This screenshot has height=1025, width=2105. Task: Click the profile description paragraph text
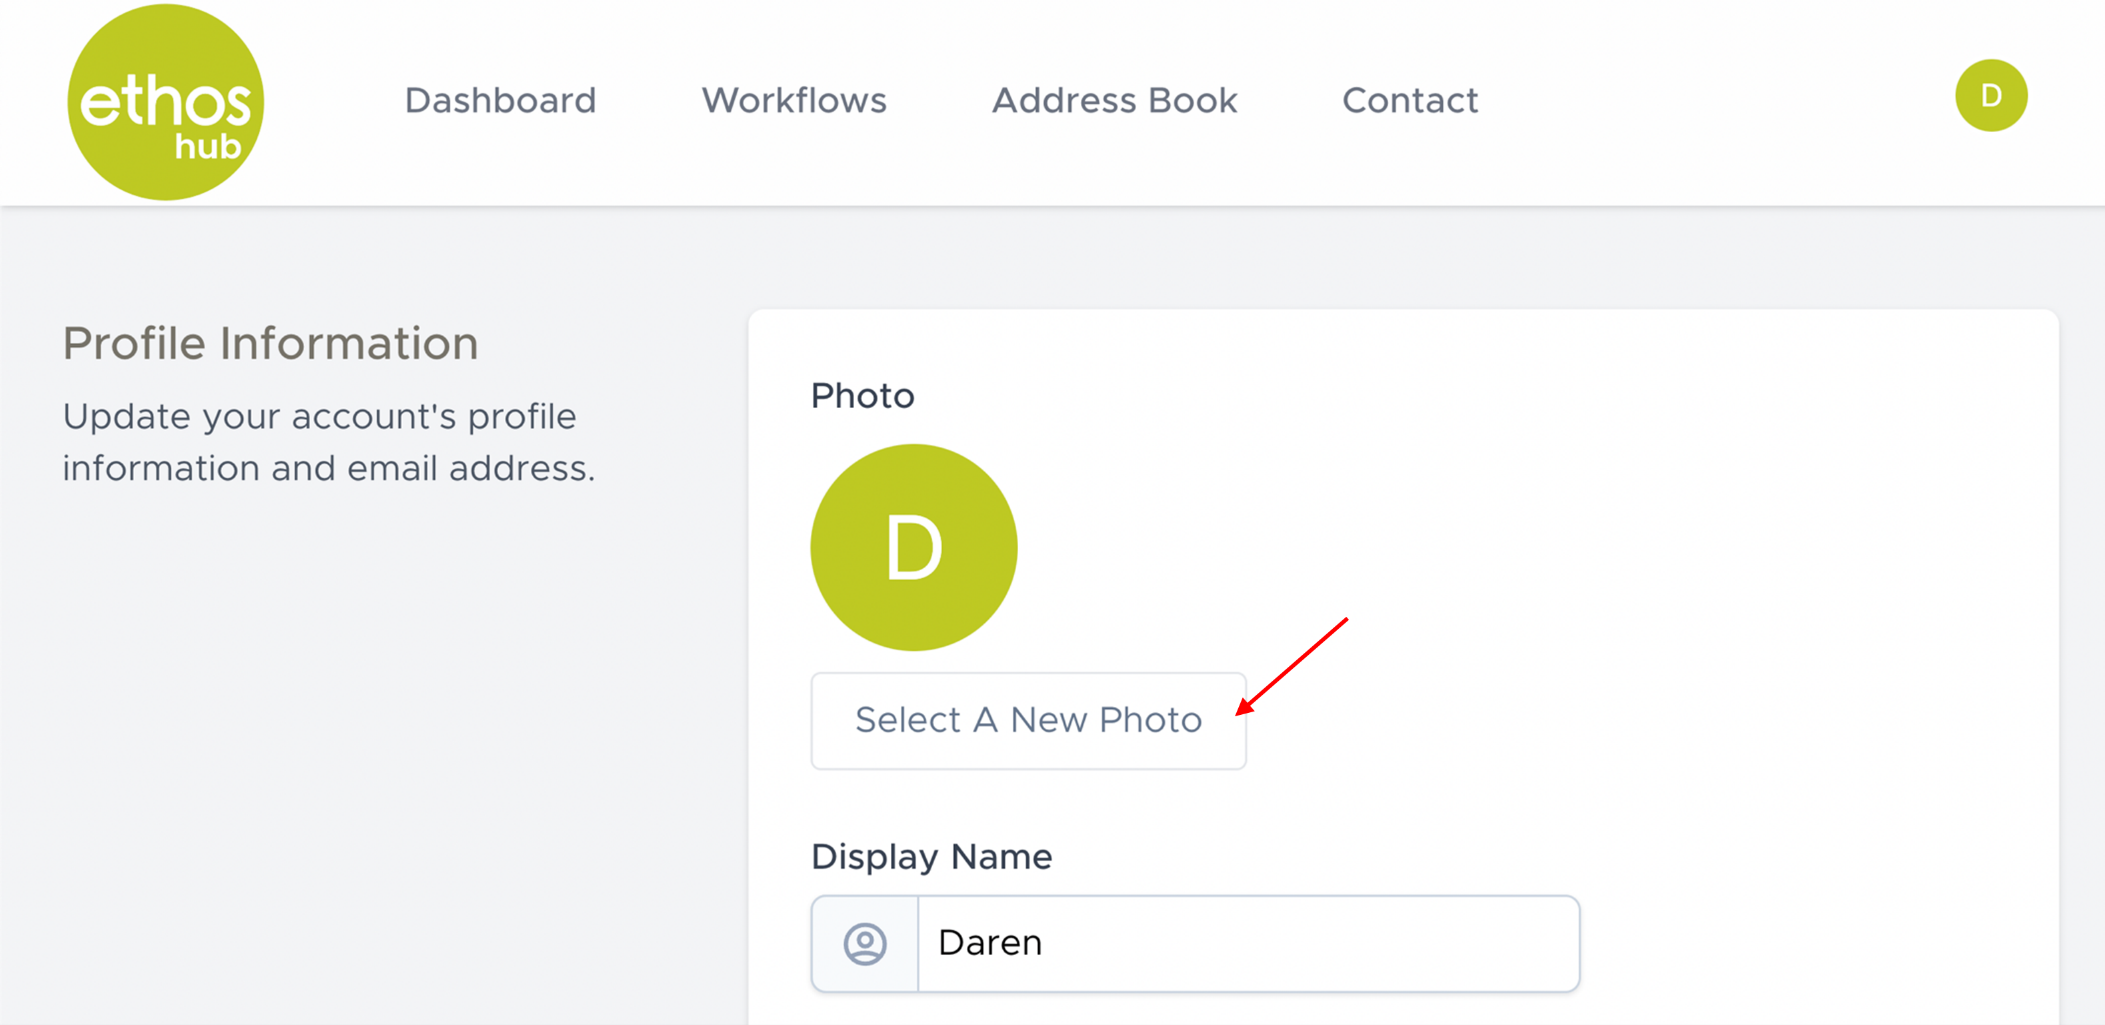click(328, 442)
